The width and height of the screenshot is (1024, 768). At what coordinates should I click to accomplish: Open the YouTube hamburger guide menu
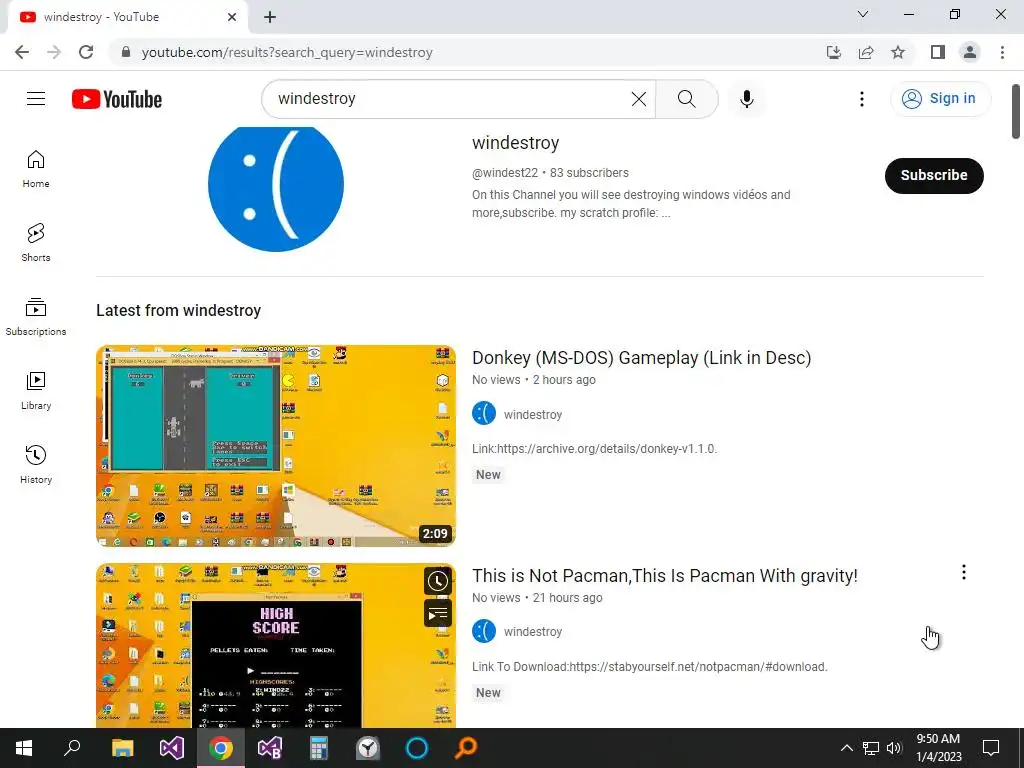(36, 99)
